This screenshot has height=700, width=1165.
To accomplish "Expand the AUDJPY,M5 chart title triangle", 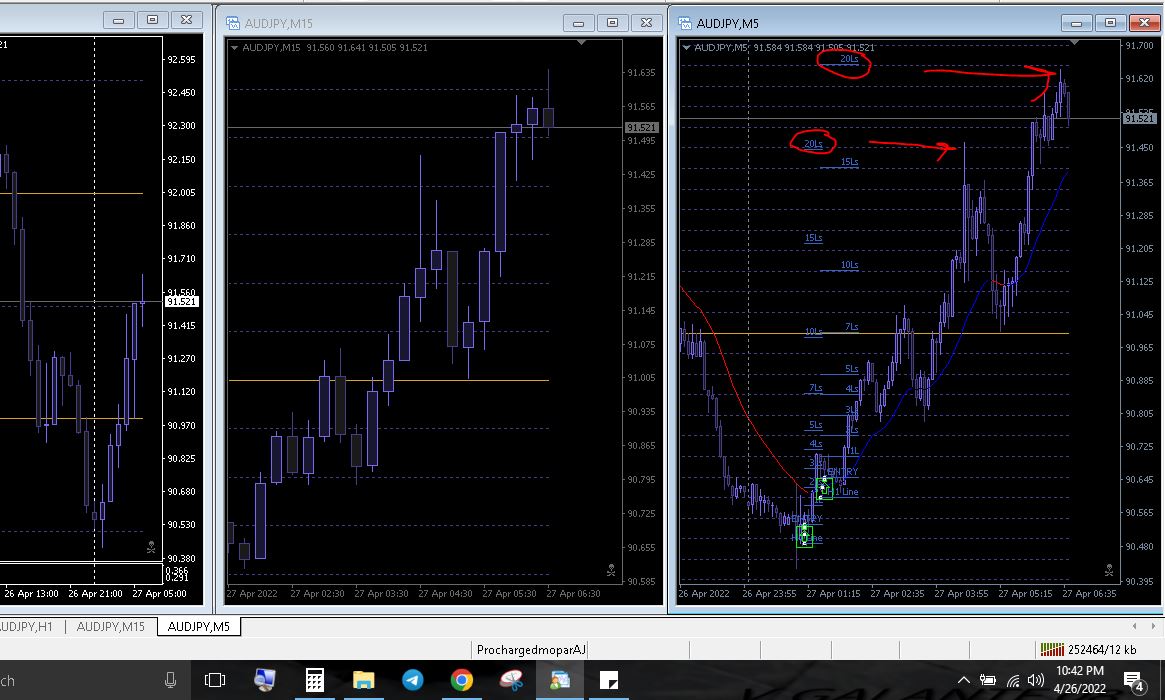I will 687,48.
